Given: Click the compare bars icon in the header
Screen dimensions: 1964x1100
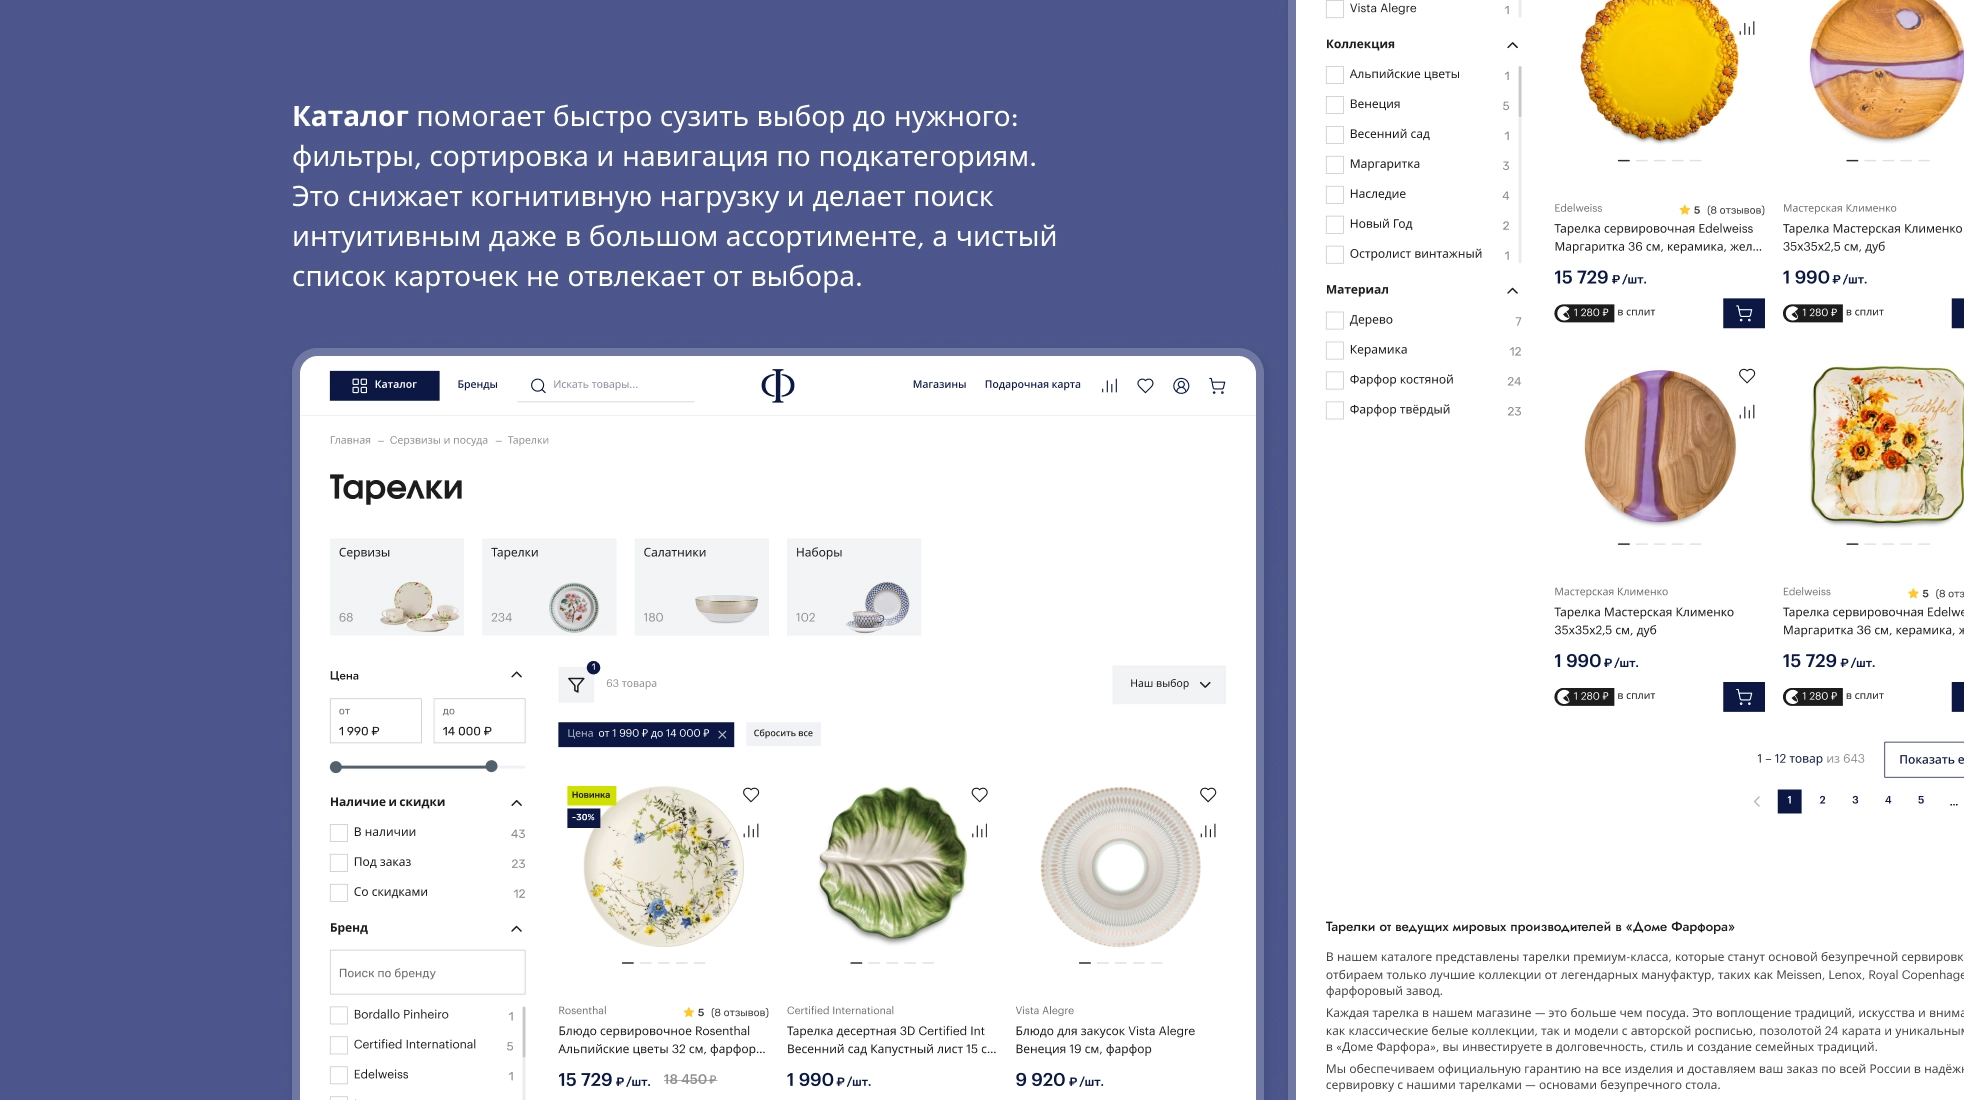Looking at the screenshot, I should [1109, 386].
